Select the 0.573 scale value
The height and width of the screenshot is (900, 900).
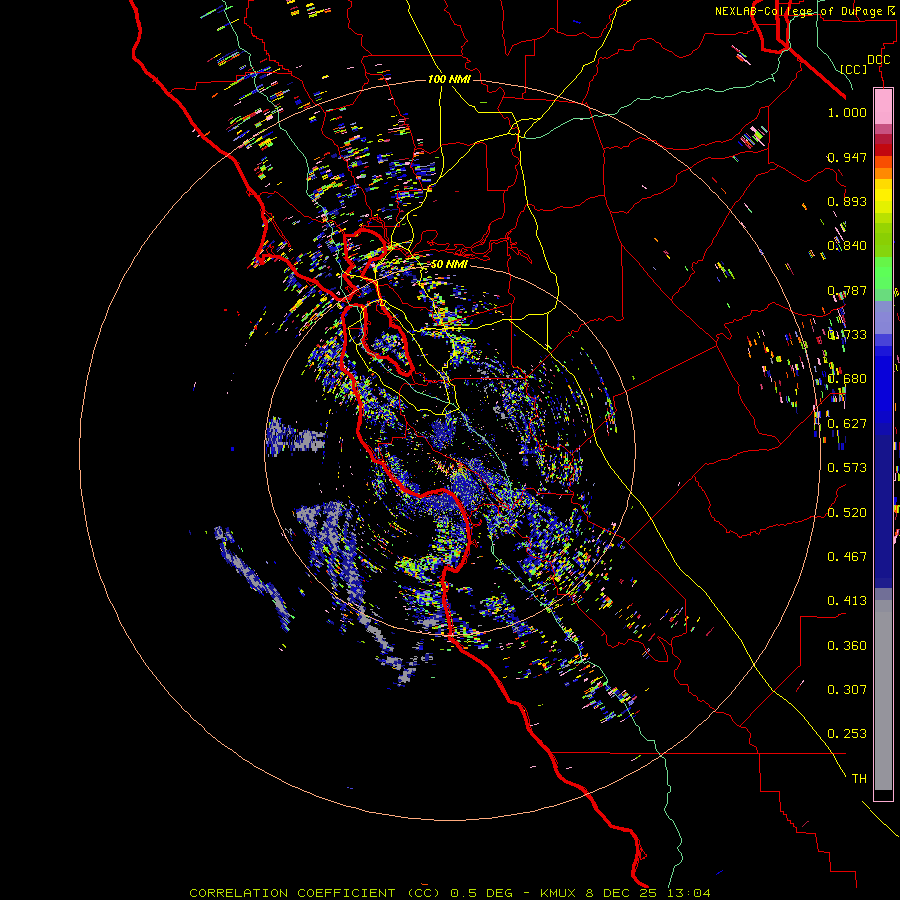[847, 468]
